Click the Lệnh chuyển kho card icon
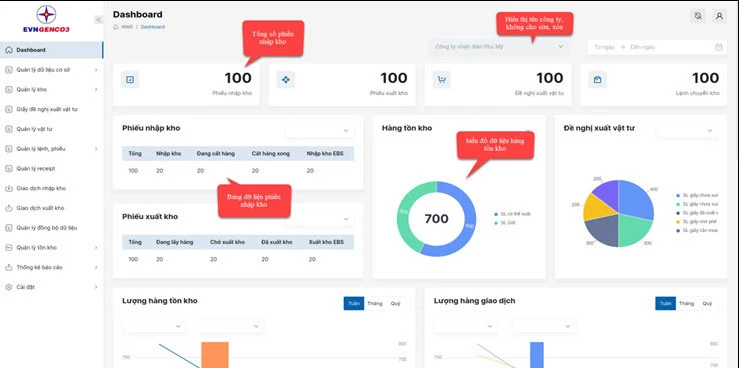The height and width of the screenshot is (368, 739). pos(598,80)
